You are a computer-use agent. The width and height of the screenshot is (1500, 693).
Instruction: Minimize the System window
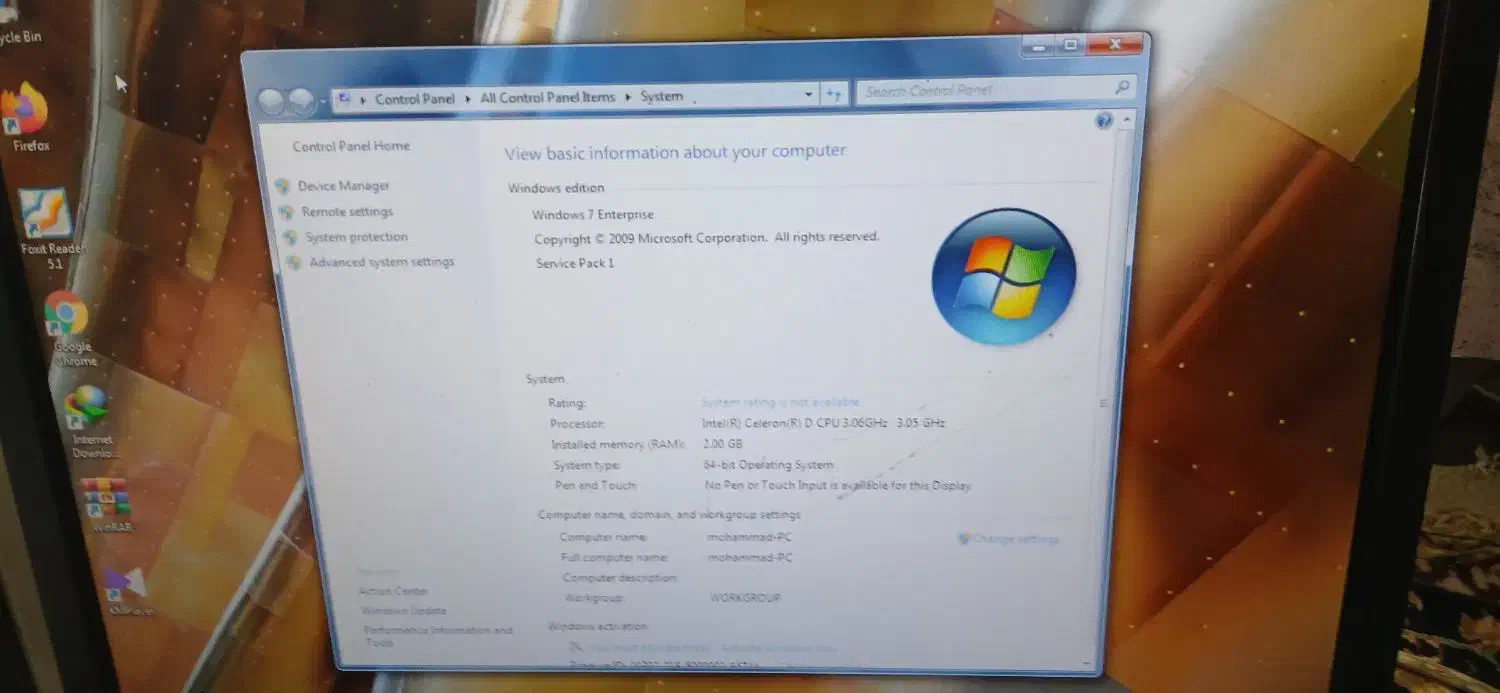(x=1037, y=46)
